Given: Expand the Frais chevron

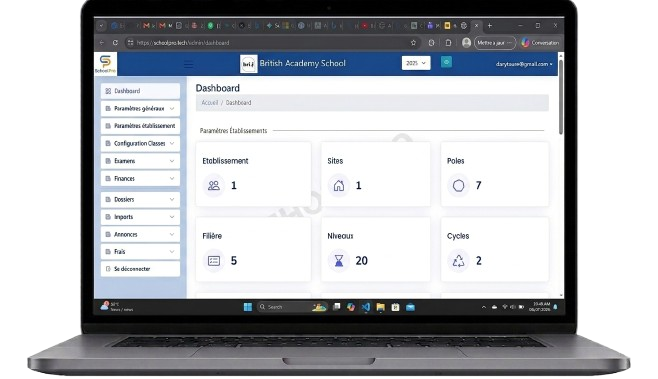Looking at the screenshot, I should [x=172, y=252].
